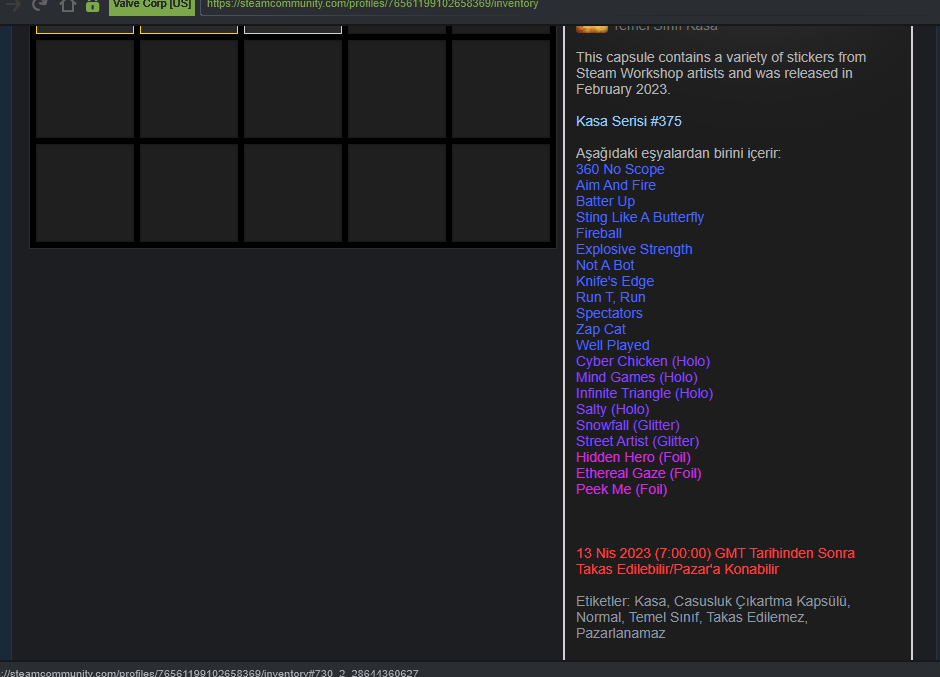
Task: Open the Zap Cat sticker link
Action: coord(601,329)
